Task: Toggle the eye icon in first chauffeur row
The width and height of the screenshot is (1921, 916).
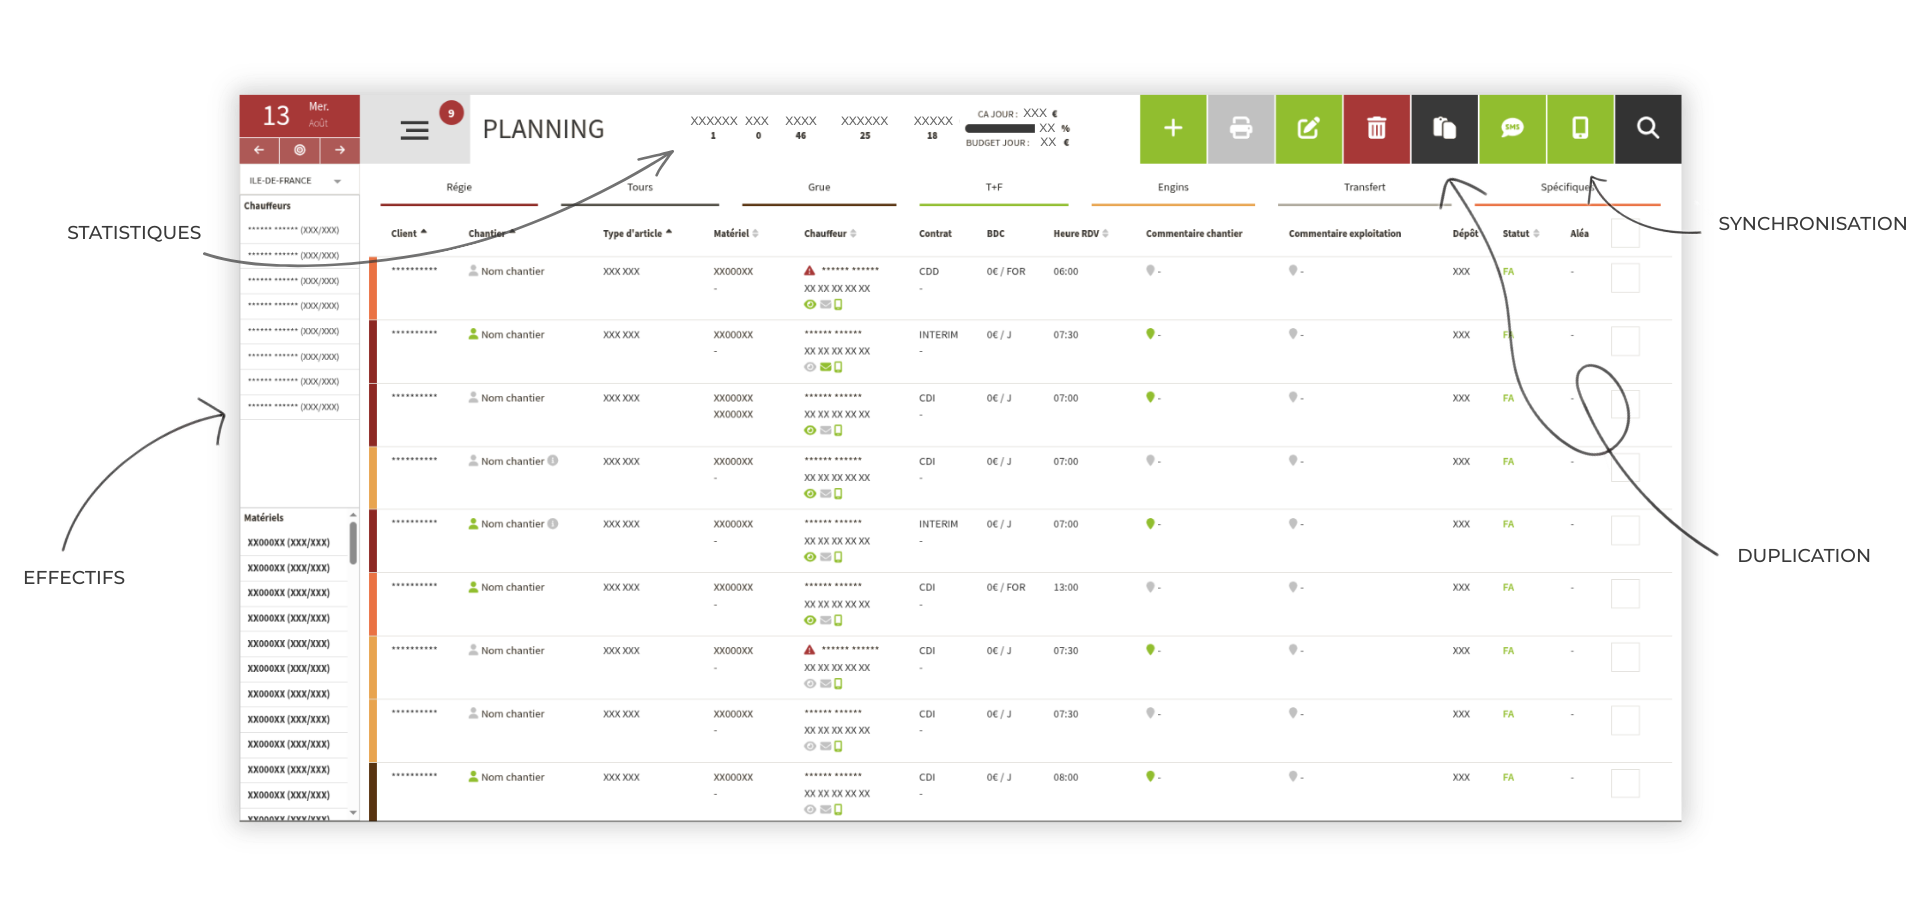Action: [810, 305]
